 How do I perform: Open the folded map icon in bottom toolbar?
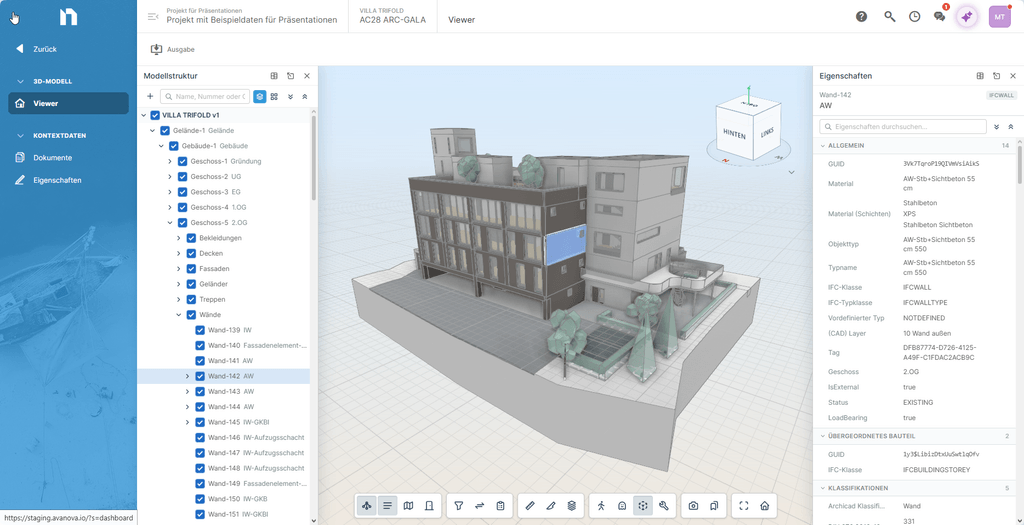click(408, 505)
